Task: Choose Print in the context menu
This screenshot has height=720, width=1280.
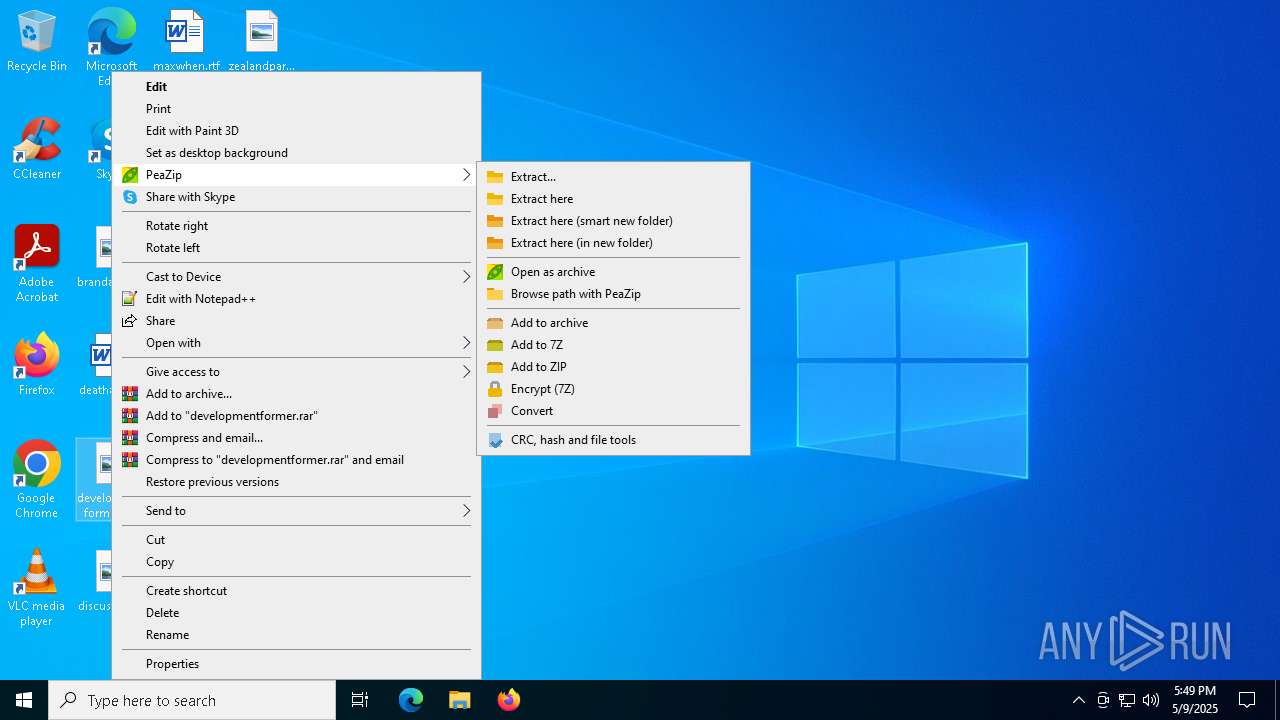Action: click(296, 109)
